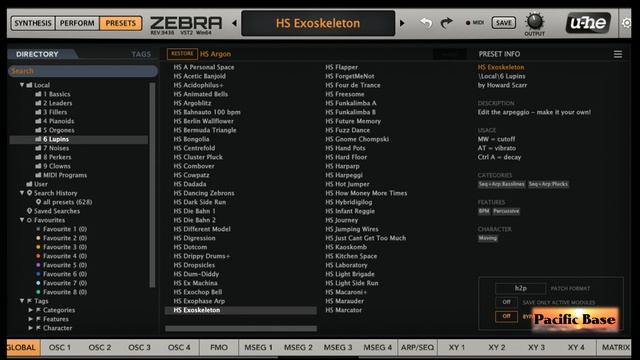640x360 pixels.
Task: Select Favourite 2 (0) entry
Action: pyautogui.click(x=65, y=238)
